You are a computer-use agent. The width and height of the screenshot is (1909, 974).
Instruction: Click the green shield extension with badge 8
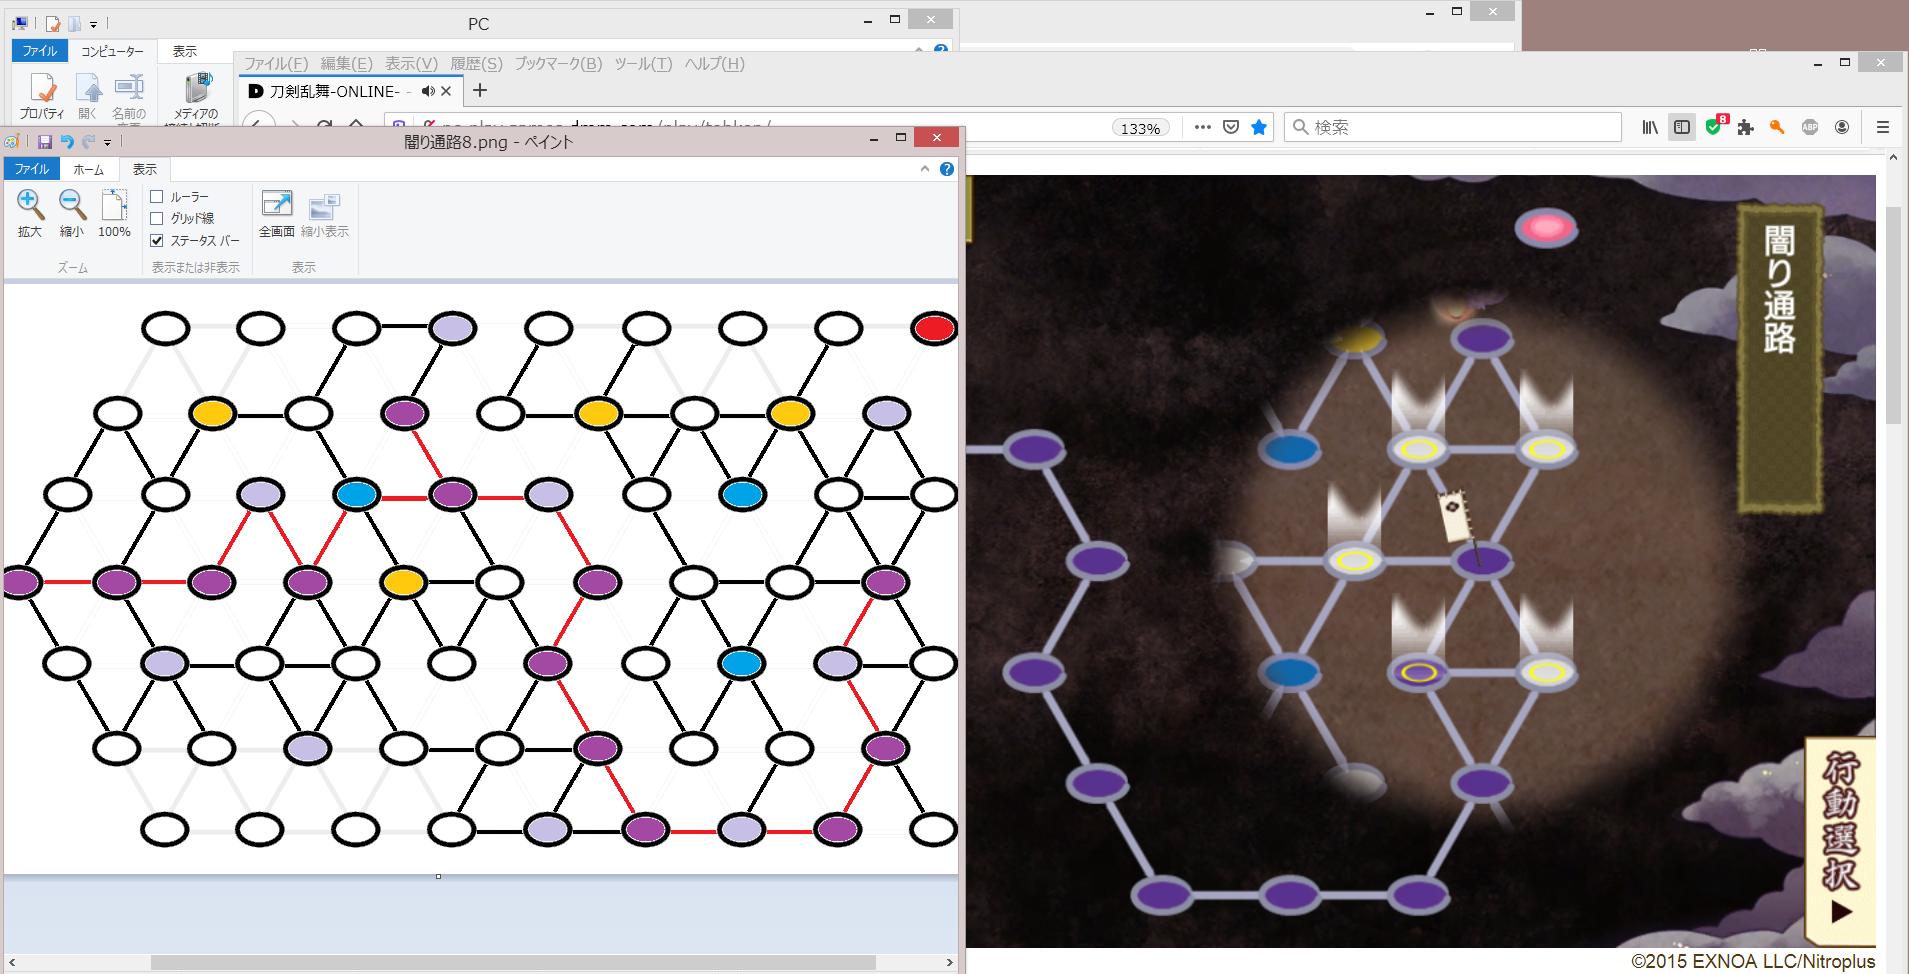(1715, 126)
